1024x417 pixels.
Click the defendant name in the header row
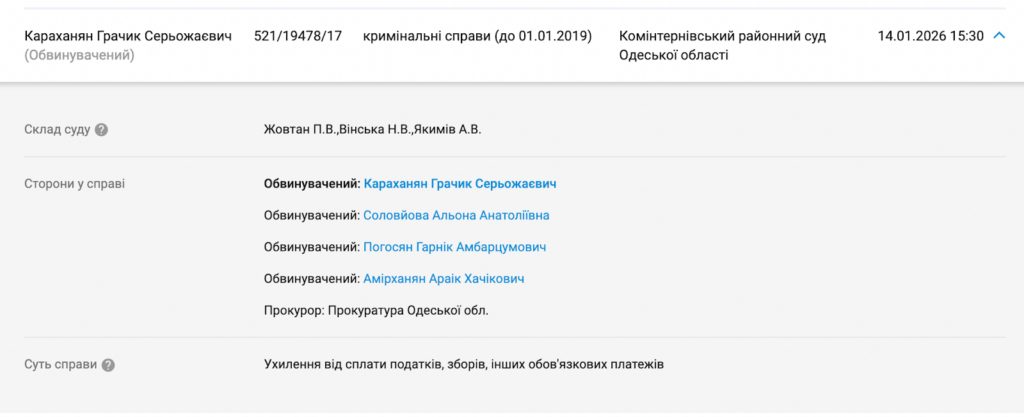(127, 36)
